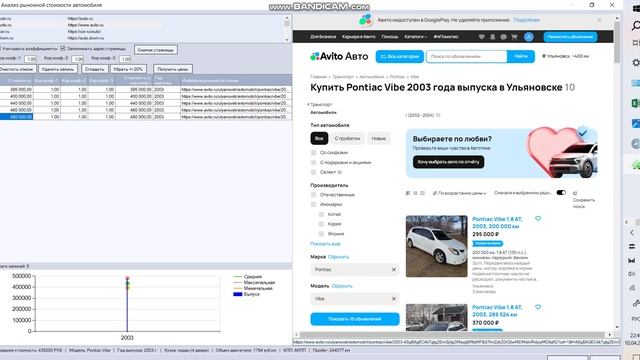Open the Avito user profile avatar
This screenshot has width=640, height=360.
[x=529, y=37]
